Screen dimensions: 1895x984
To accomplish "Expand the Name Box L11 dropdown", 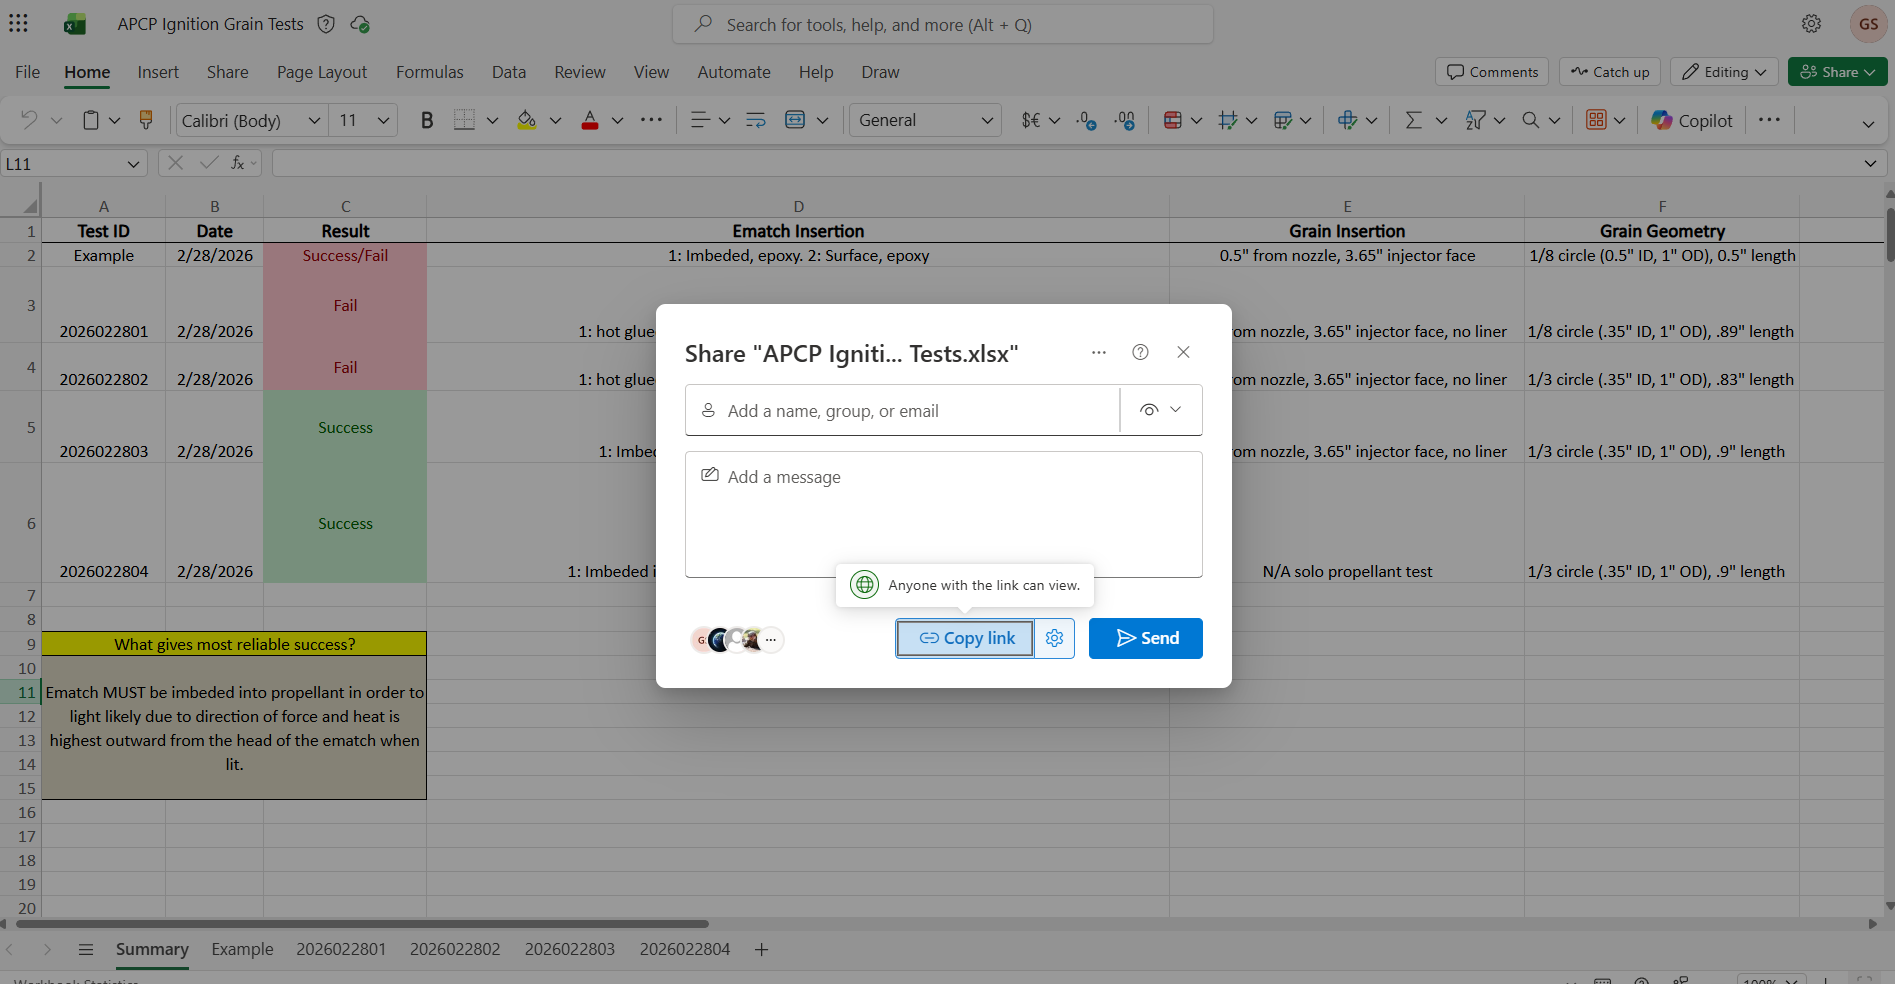I will pyautogui.click(x=133, y=164).
